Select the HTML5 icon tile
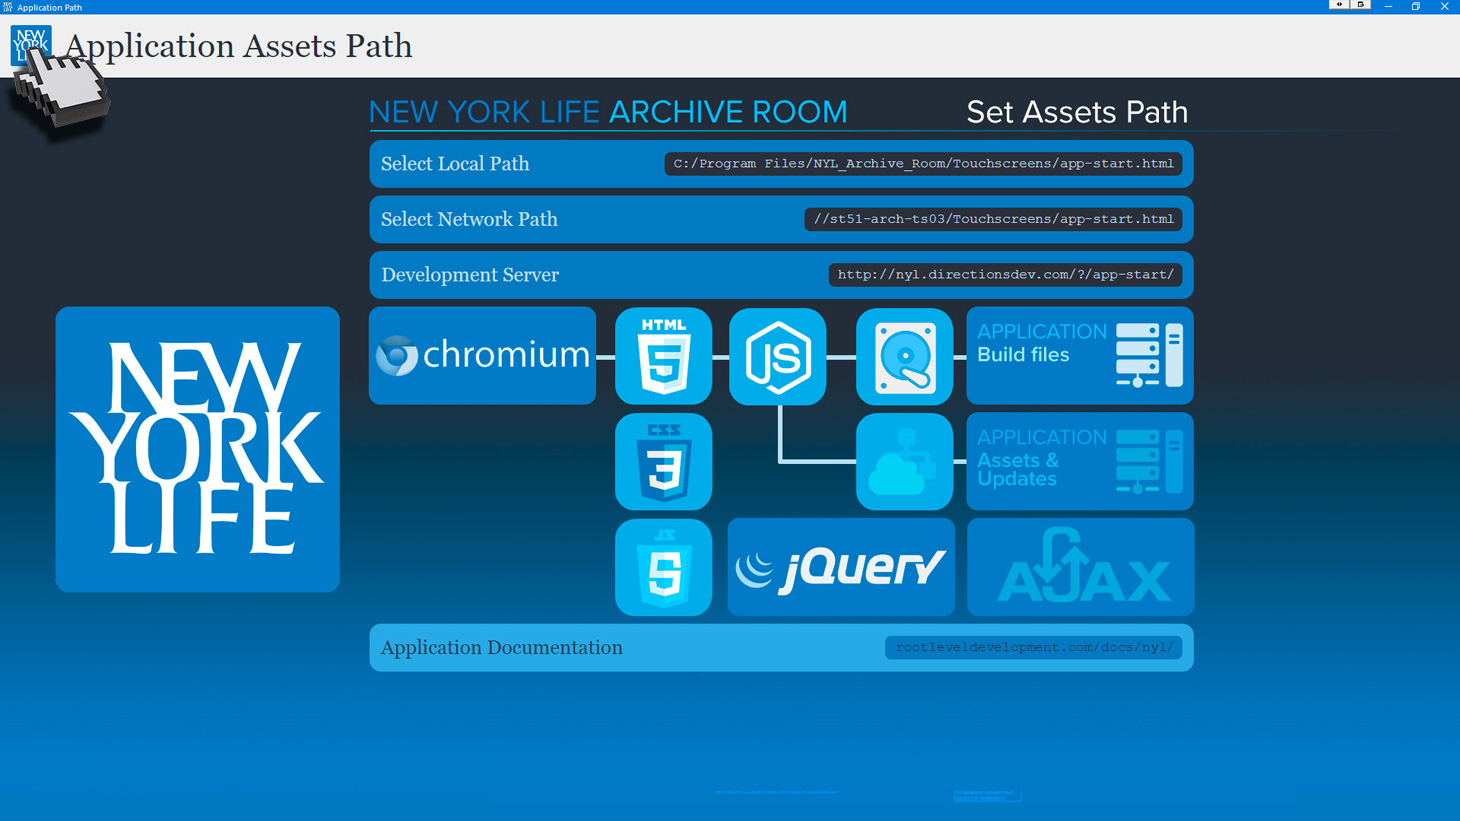Image resolution: width=1460 pixels, height=821 pixels. (663, 356)
